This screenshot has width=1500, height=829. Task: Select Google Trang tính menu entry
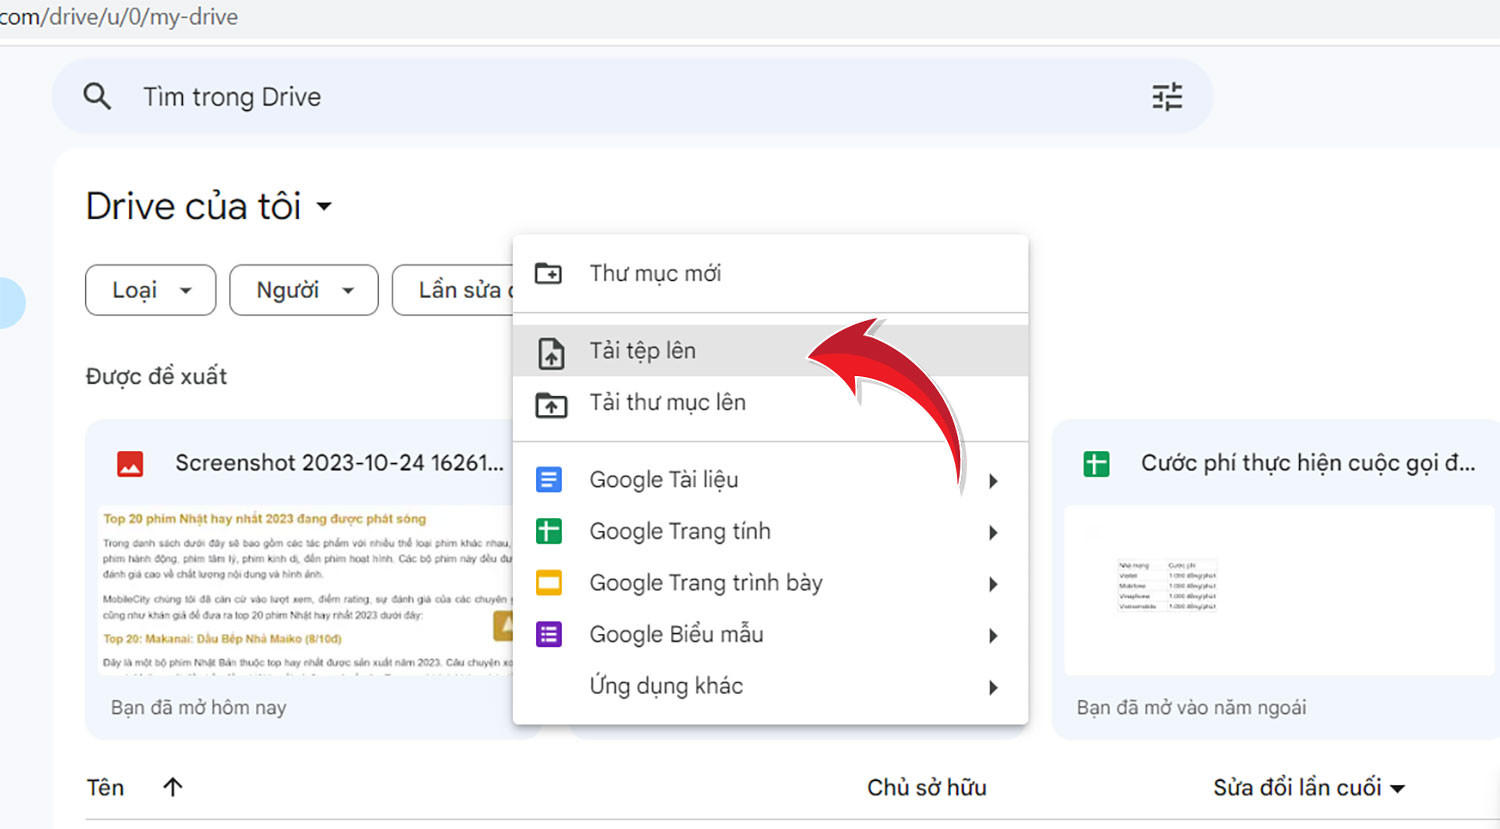770,531
